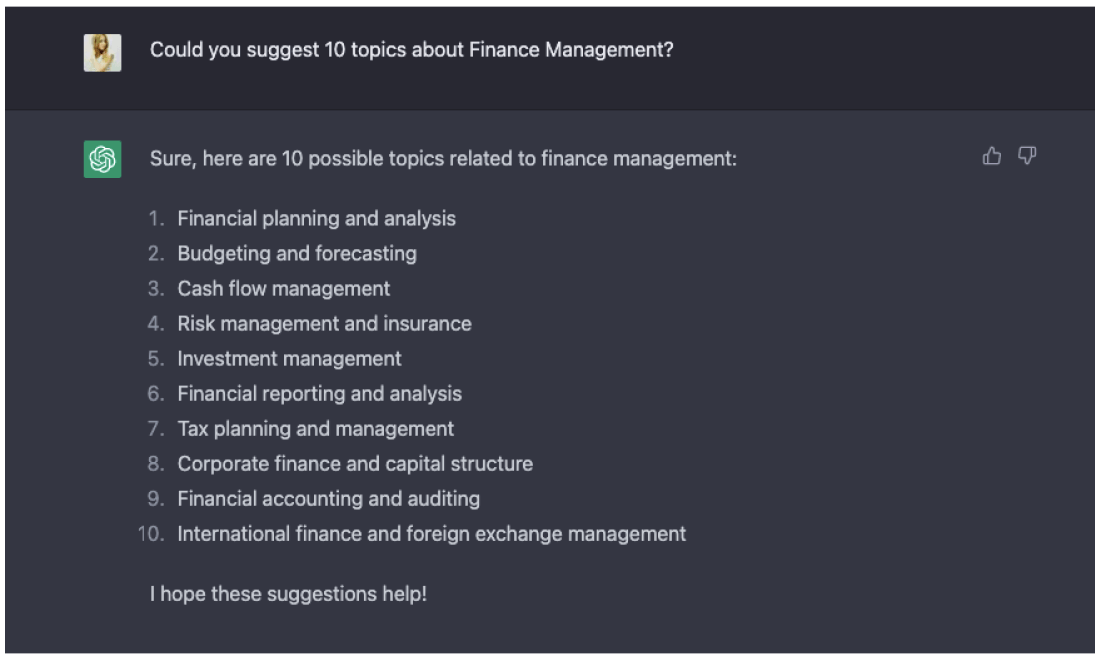Click "International finance and foreign exchange management" item
Viewport: 1100px width, 660px height.
pyautogui.click(x=431, y=534)
